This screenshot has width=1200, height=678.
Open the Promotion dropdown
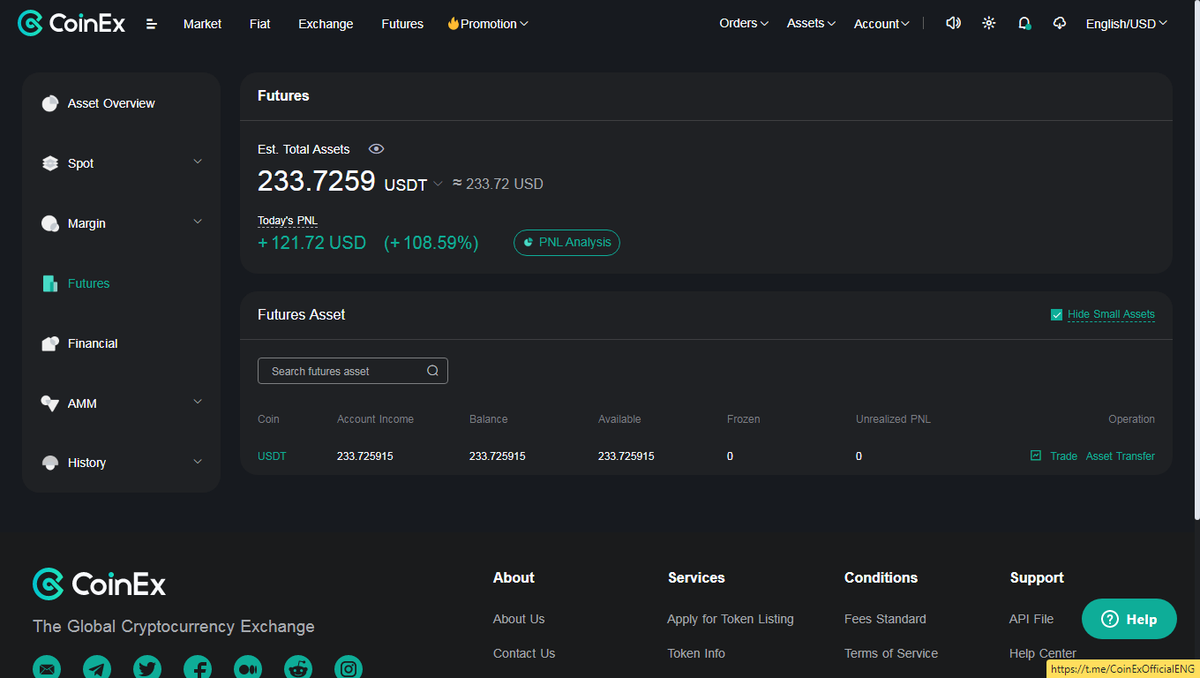pos(488,24)
